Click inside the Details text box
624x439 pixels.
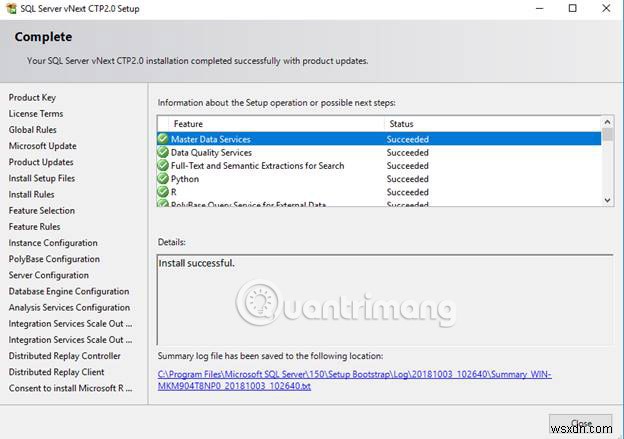(385, 300)
